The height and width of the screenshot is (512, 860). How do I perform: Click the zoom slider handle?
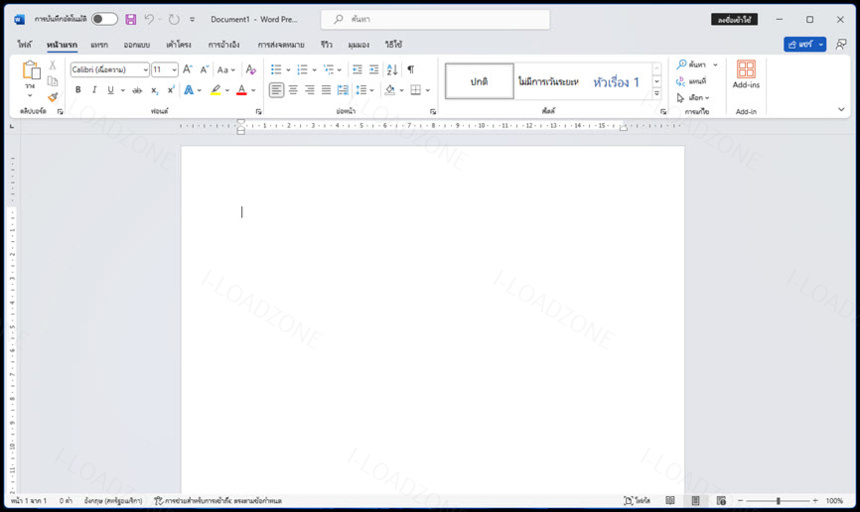(x=778, y=500)
